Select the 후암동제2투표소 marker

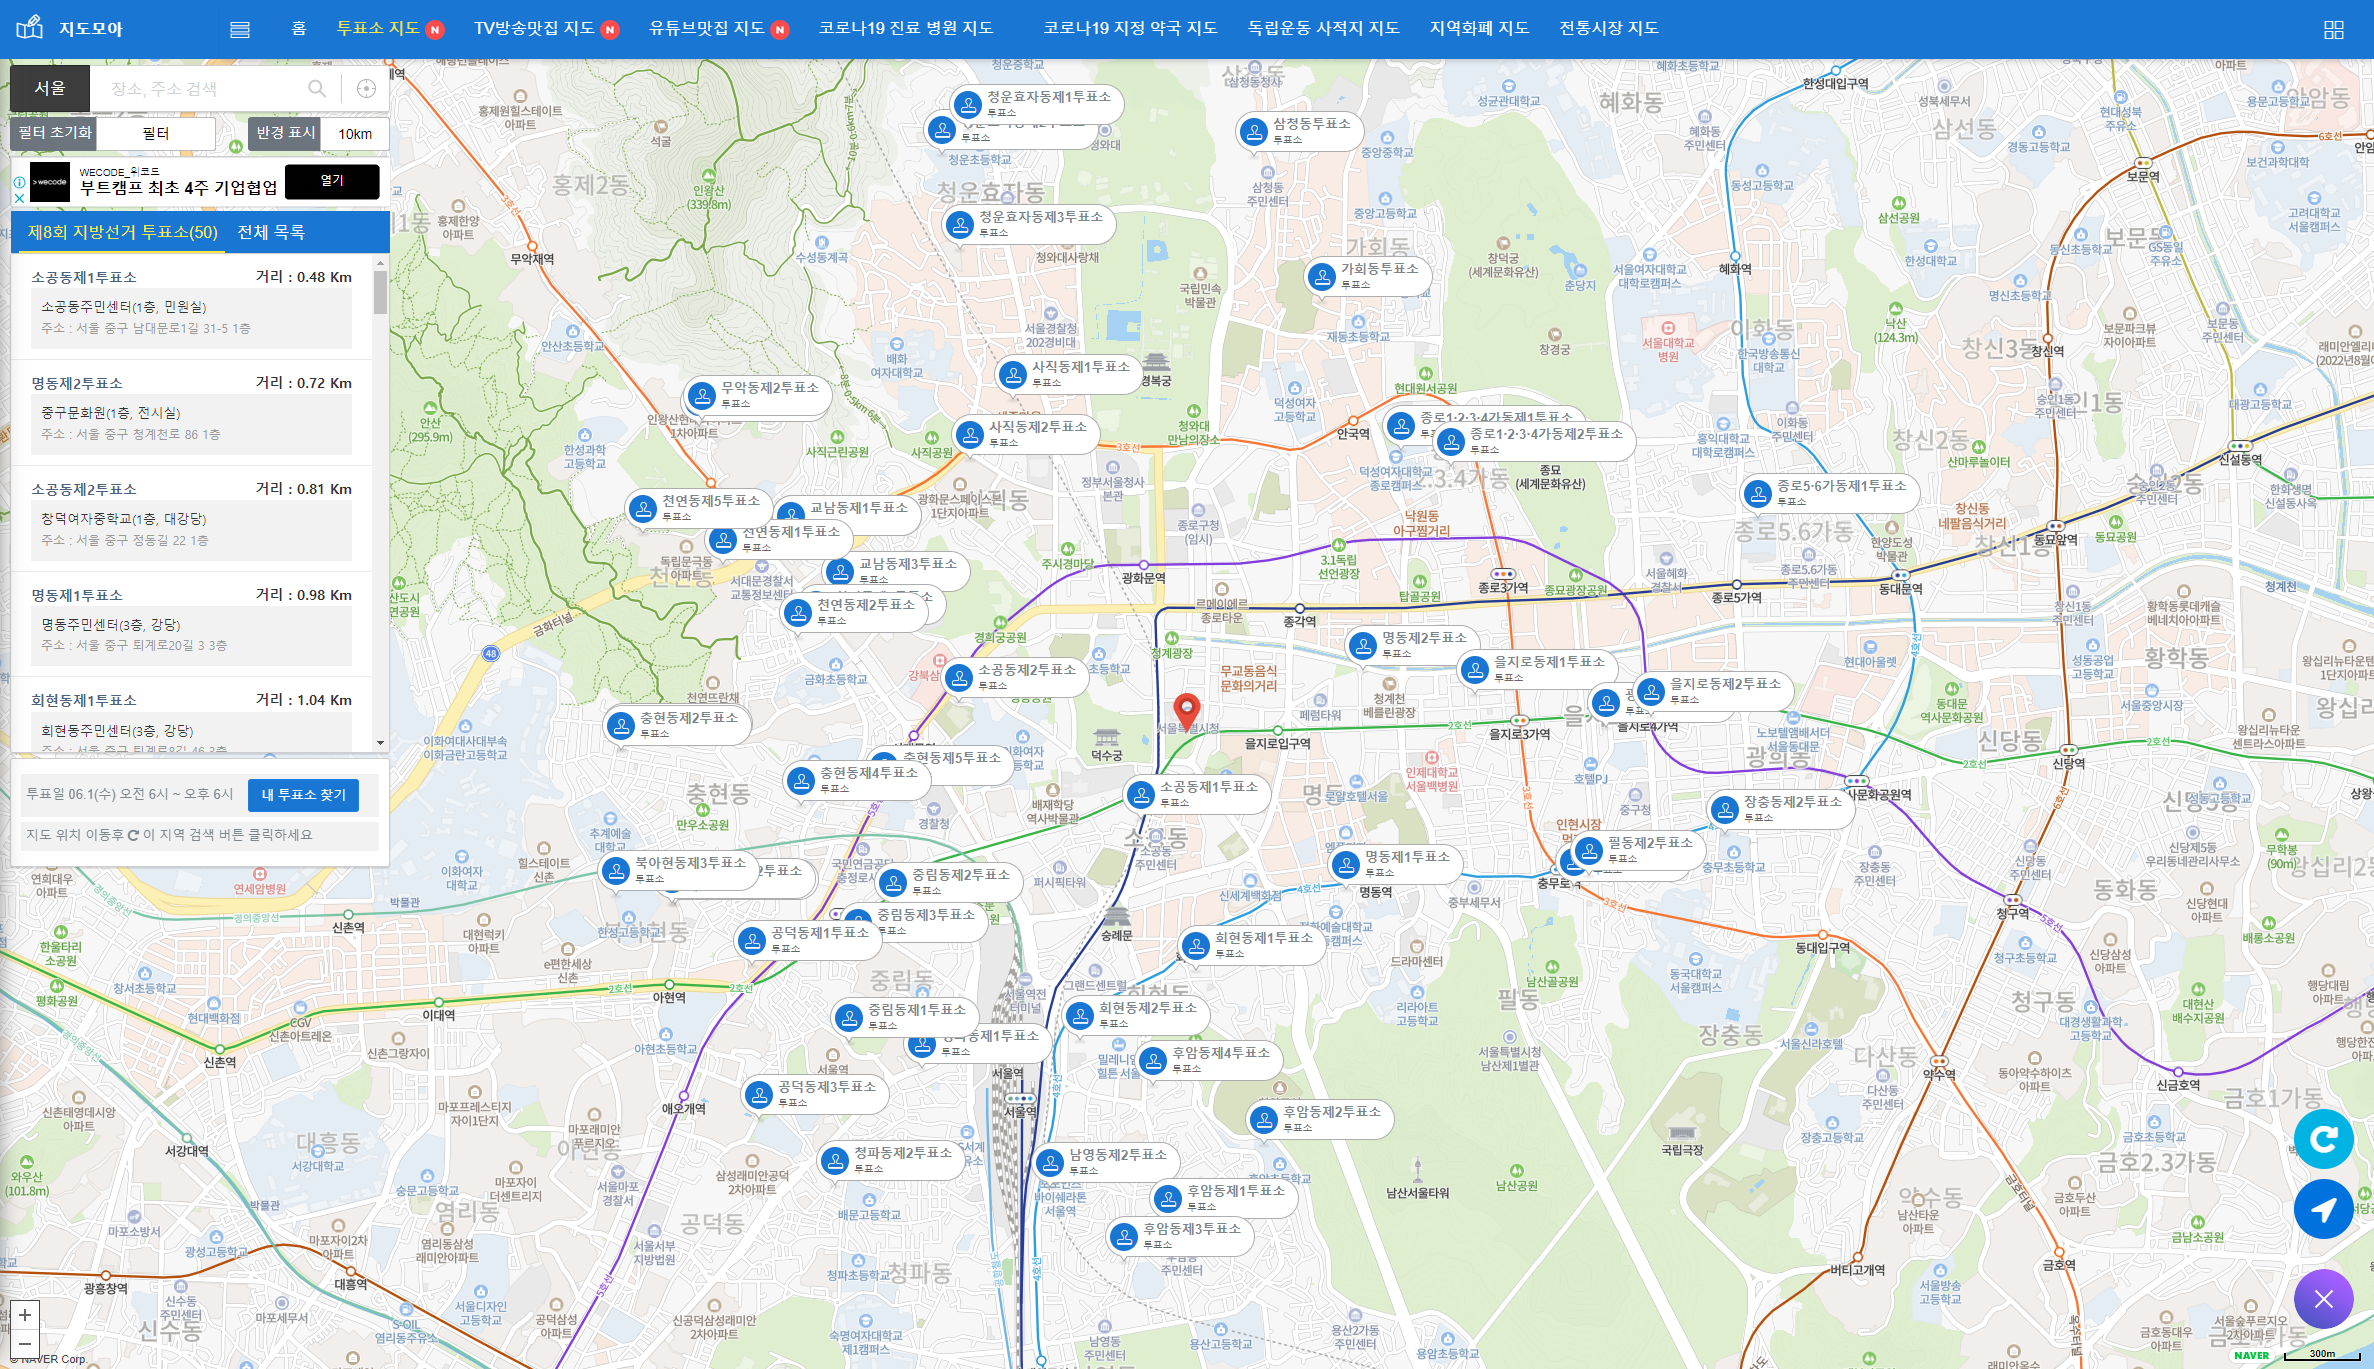point(1320,1118)
